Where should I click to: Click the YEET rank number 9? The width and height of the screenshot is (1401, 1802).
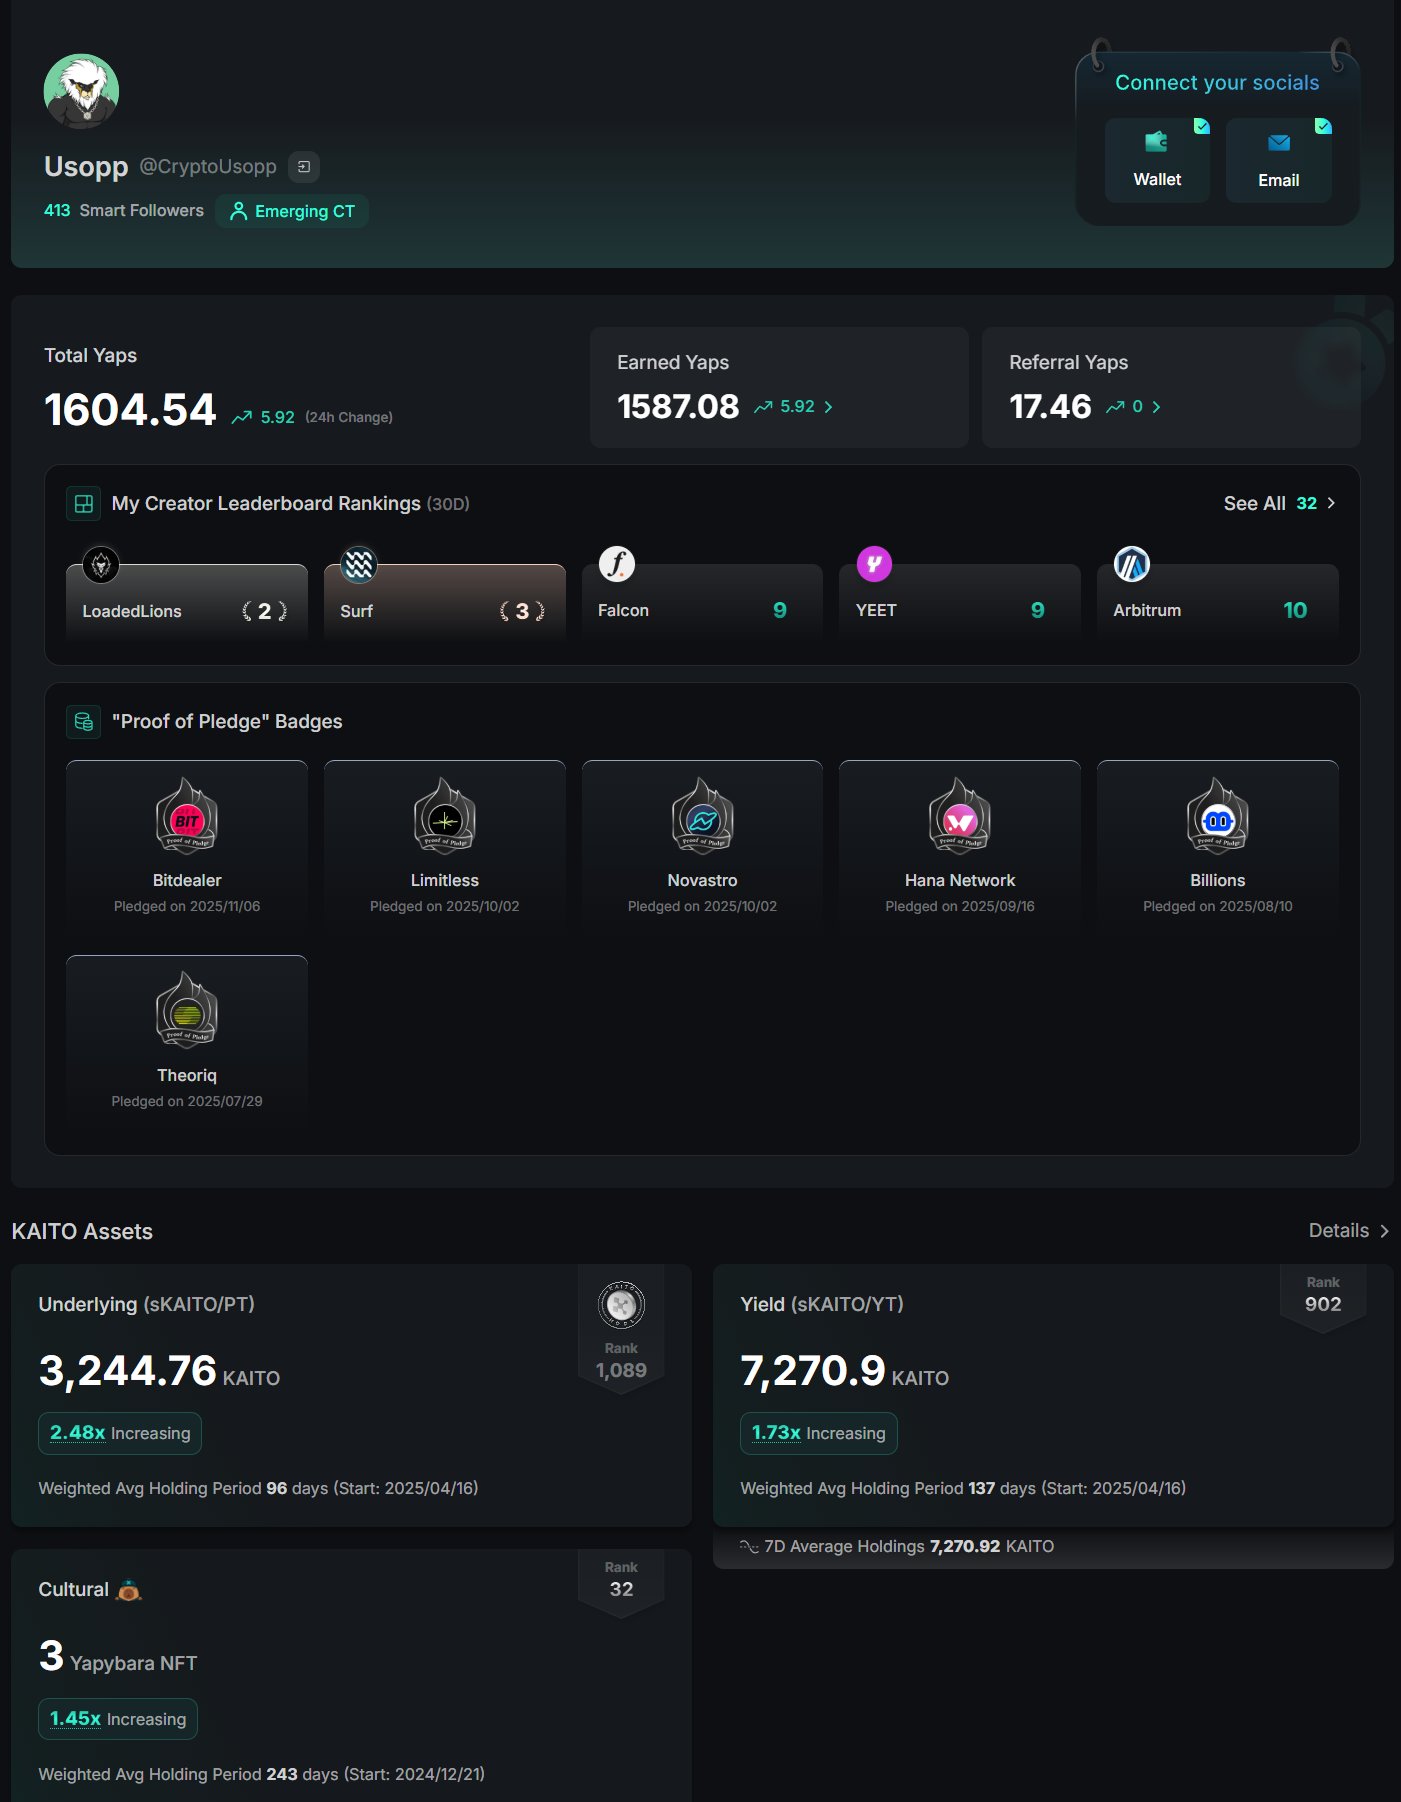pyautogui.click(x=1038, y=610)
